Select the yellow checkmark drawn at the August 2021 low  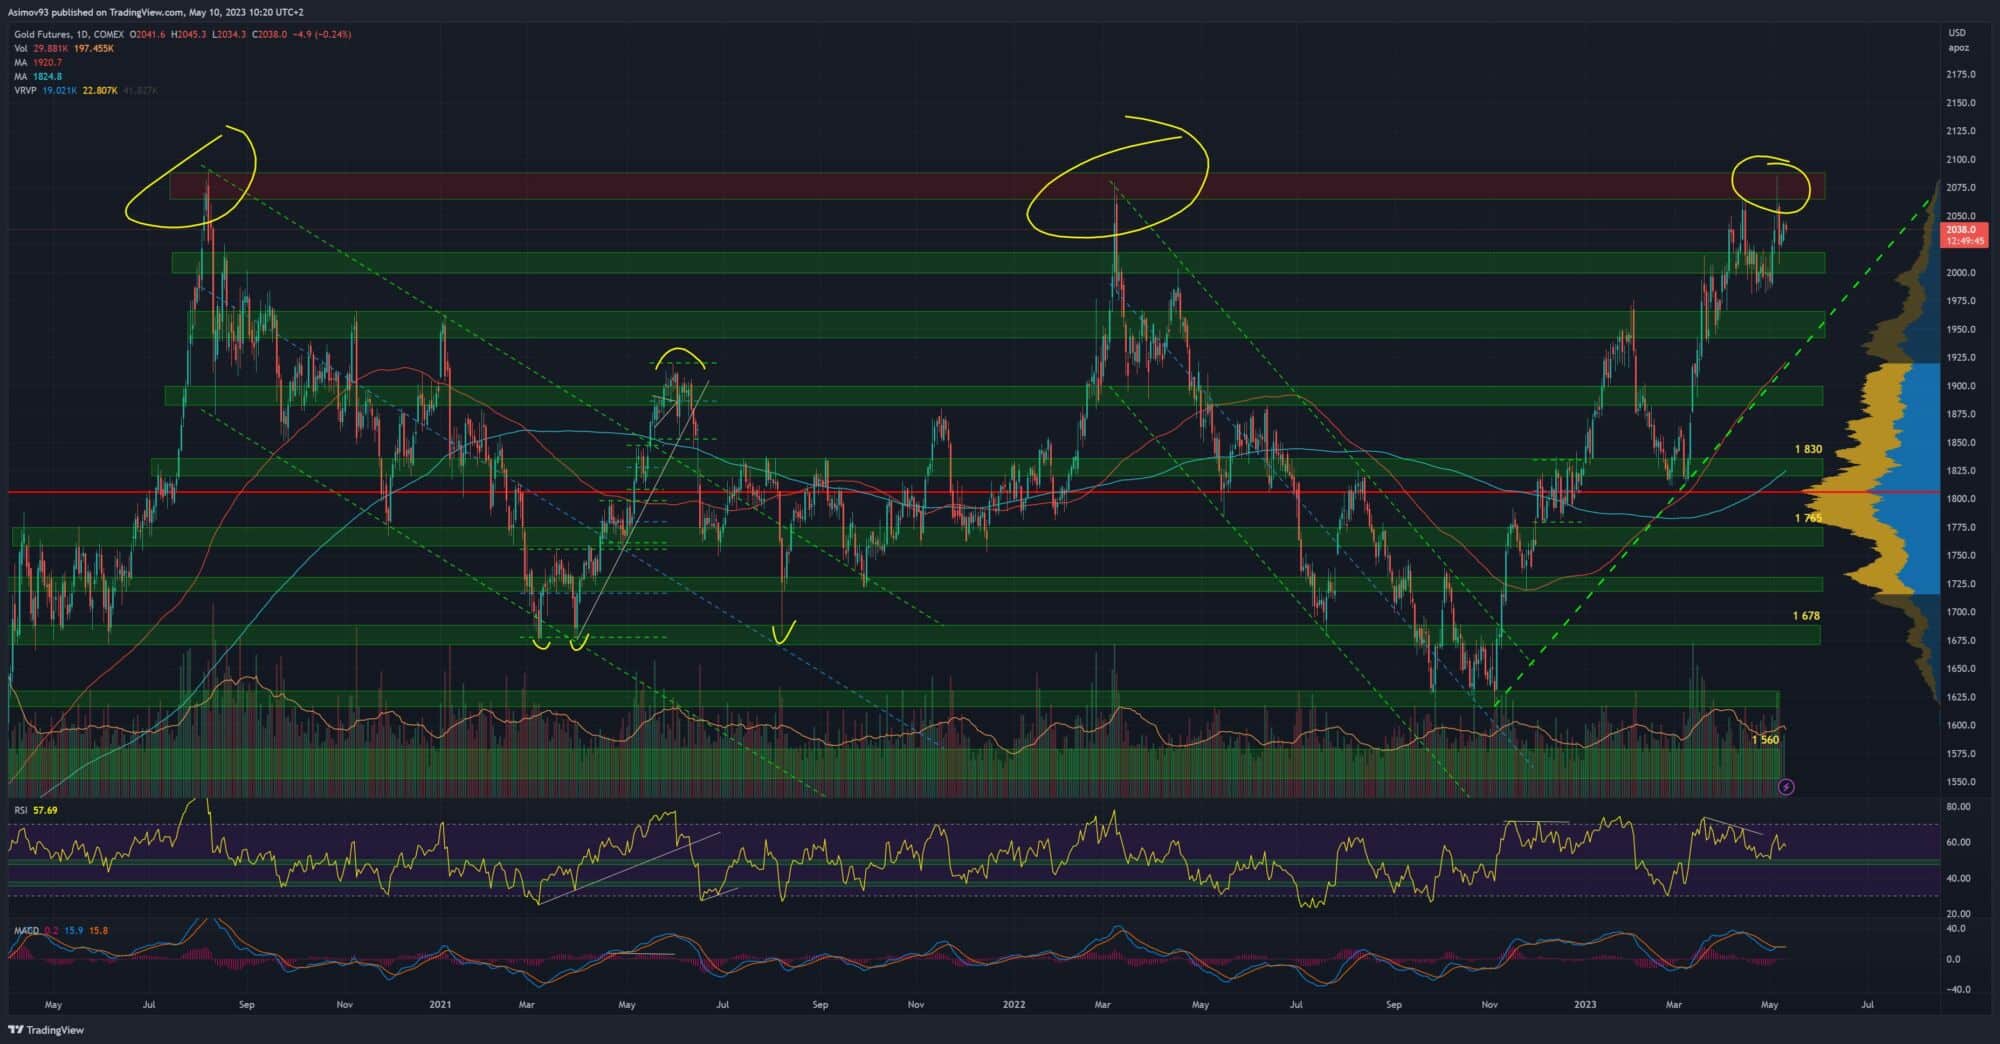tap(784, 632)
